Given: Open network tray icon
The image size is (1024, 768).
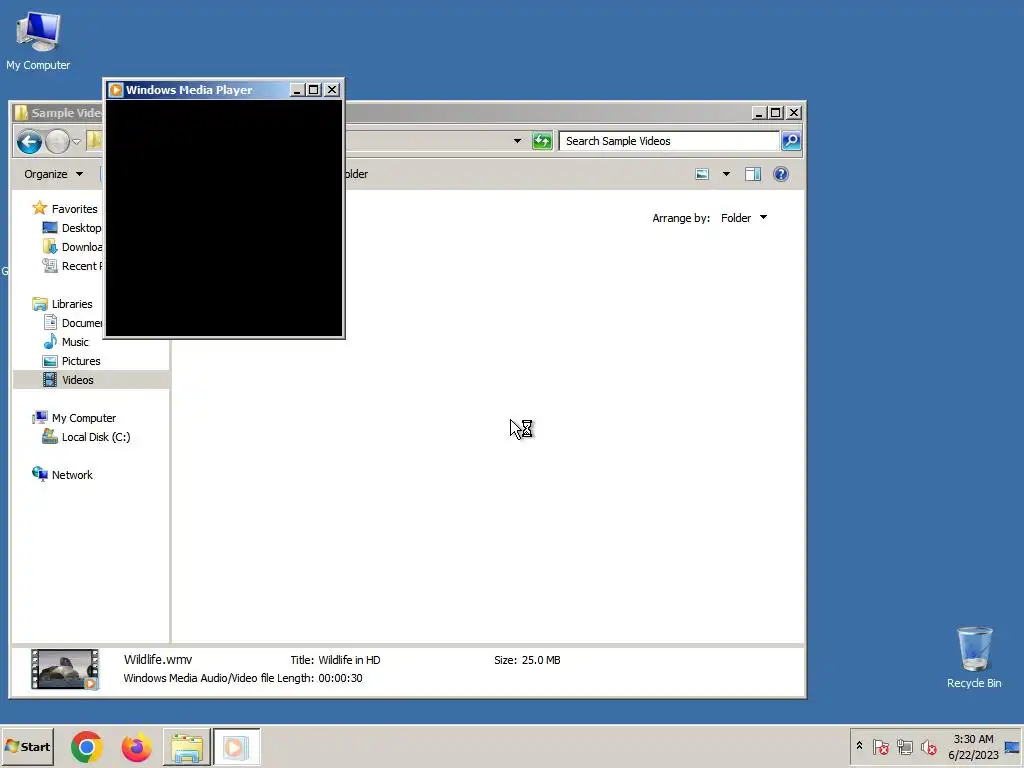Looking at the screenshot, I should pyautogui.click(x=904, y=747).
